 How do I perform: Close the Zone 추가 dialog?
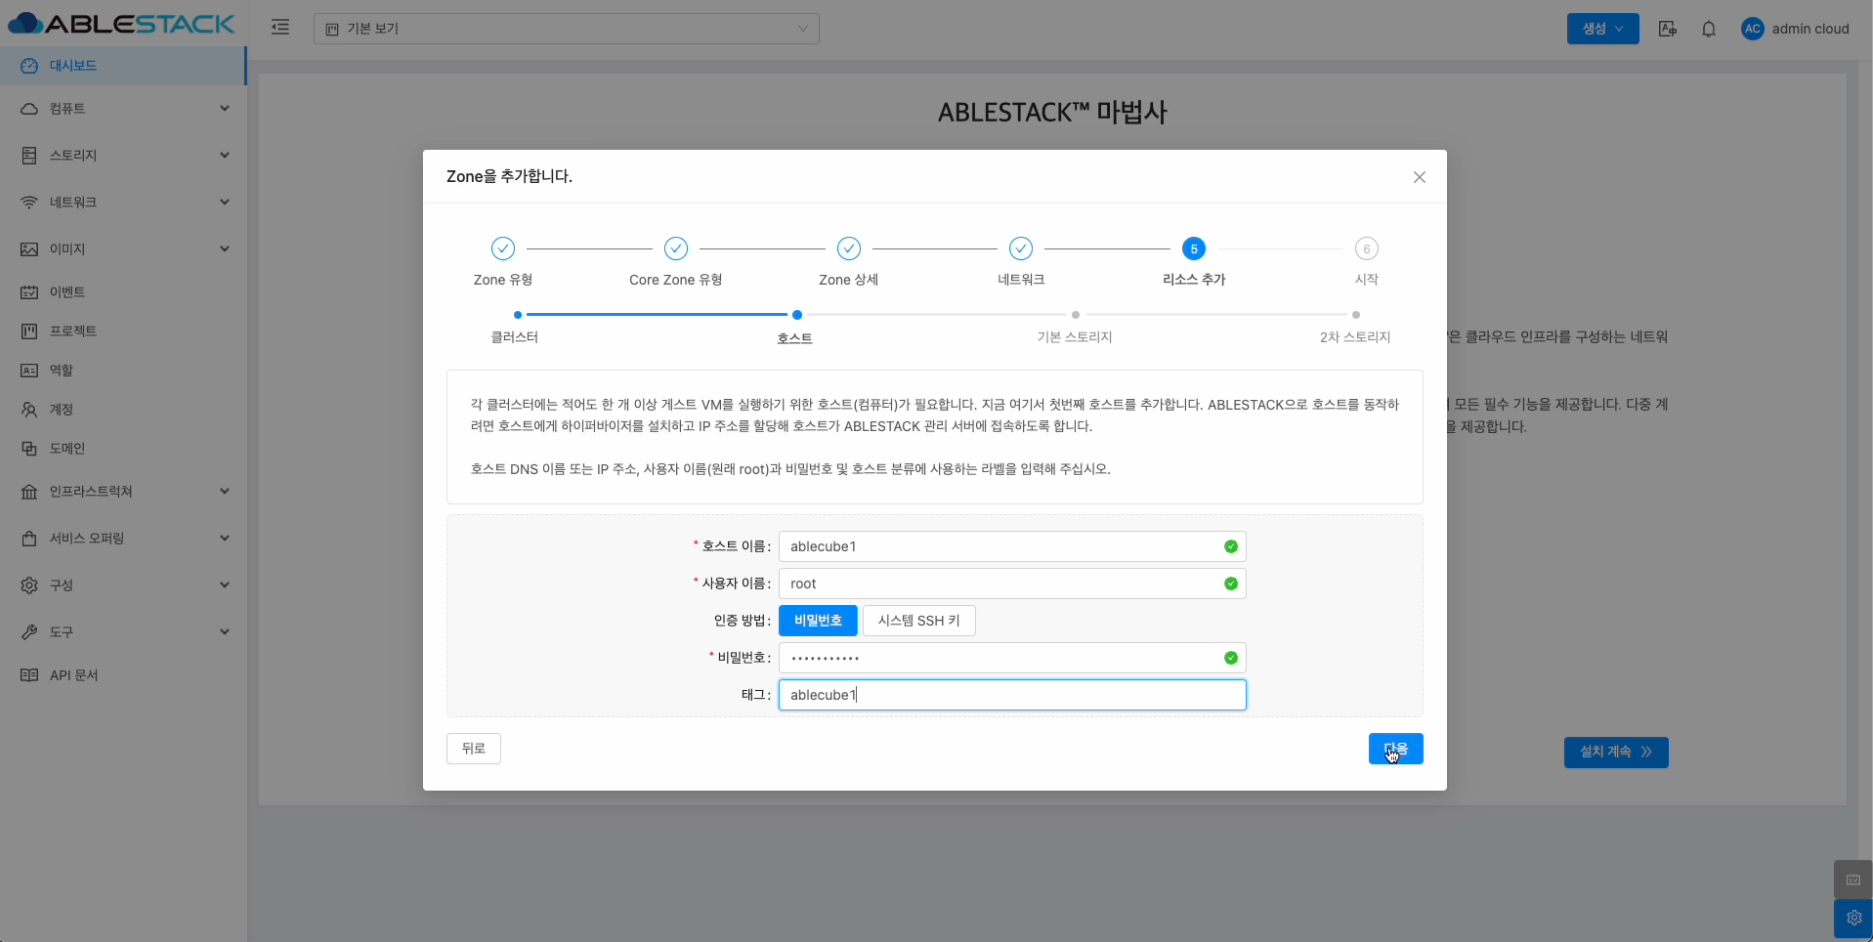[1419, 177]
